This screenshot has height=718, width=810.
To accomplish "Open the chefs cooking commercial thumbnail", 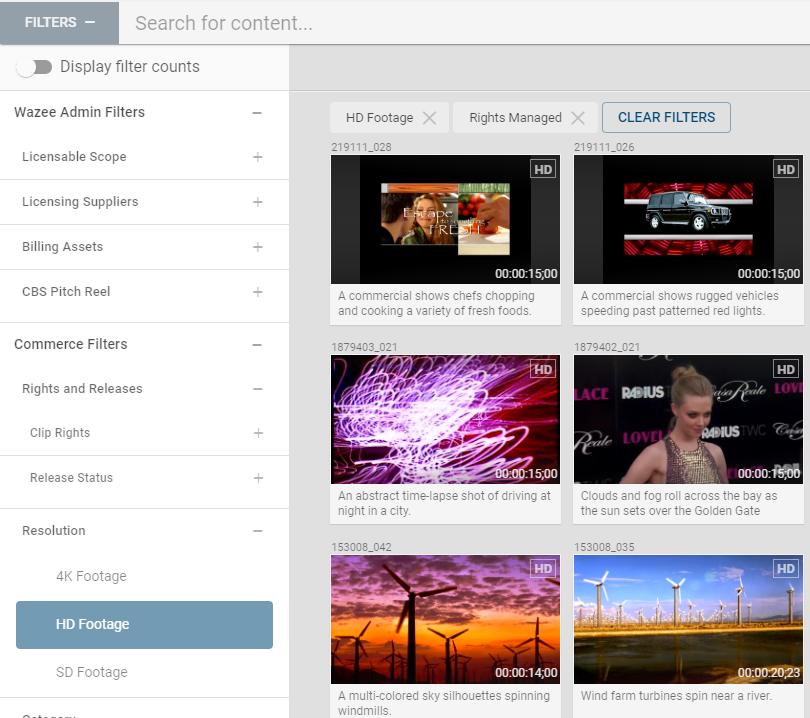I will 445,220.
